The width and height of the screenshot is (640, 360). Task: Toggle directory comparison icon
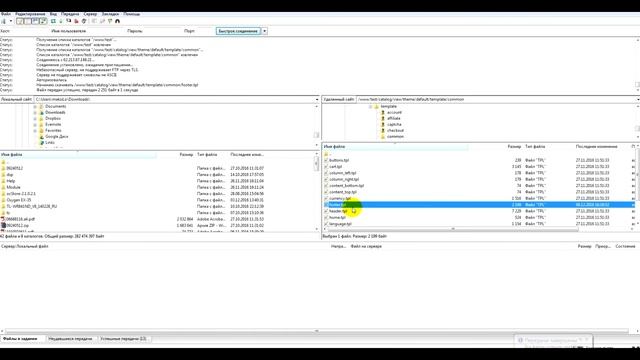pos(102,21)
